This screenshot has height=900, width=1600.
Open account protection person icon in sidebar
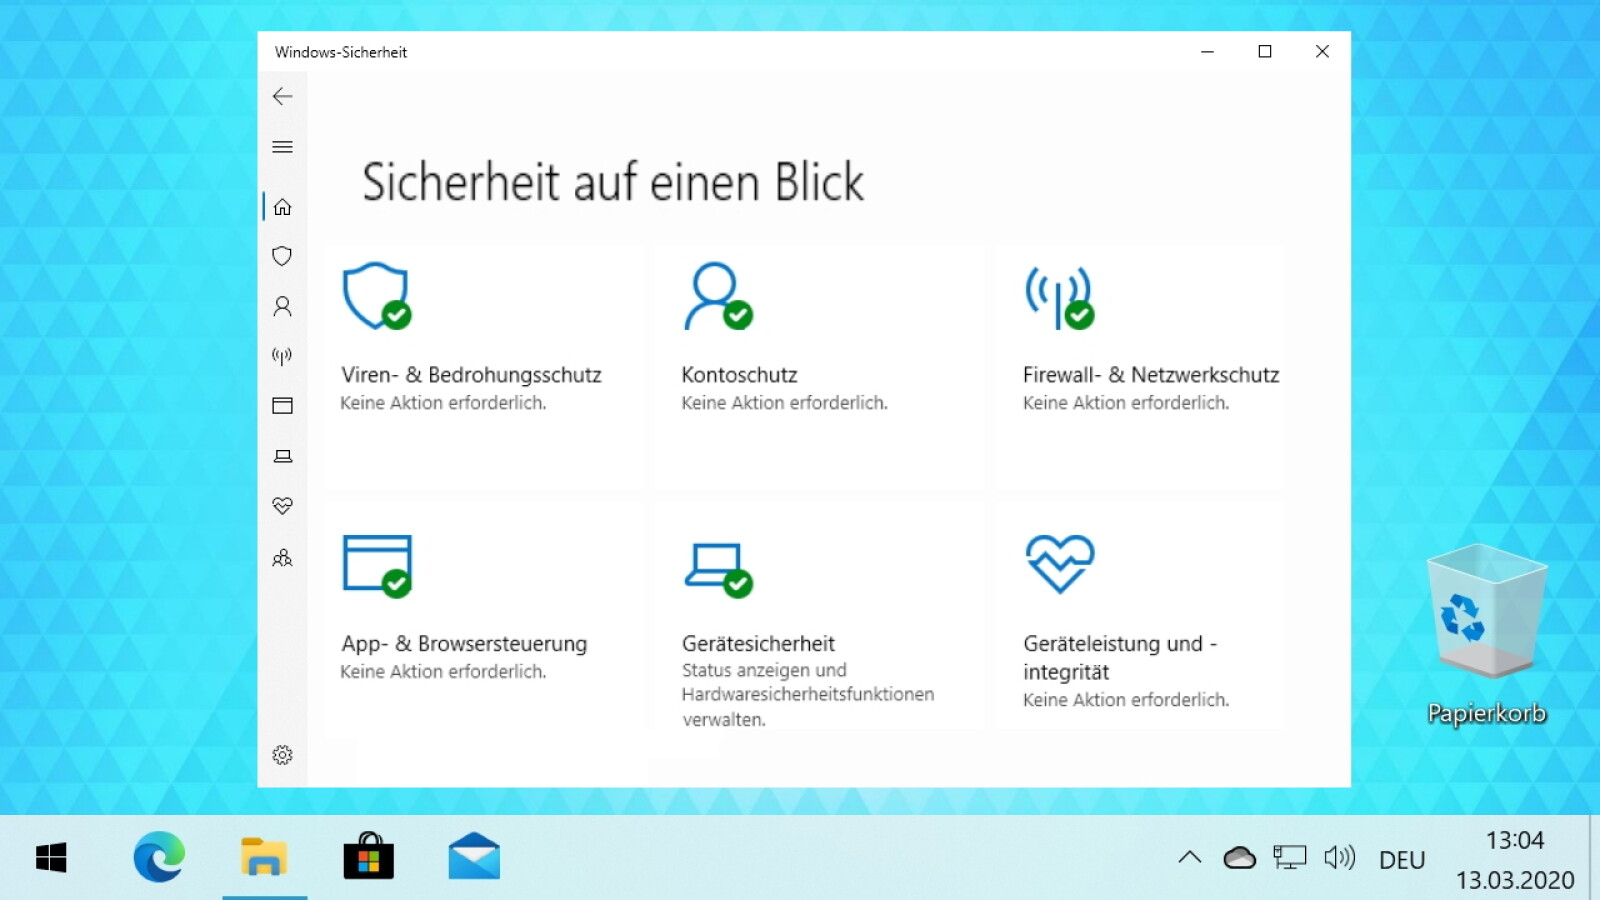pyautogui.click(x=282, y=306)
